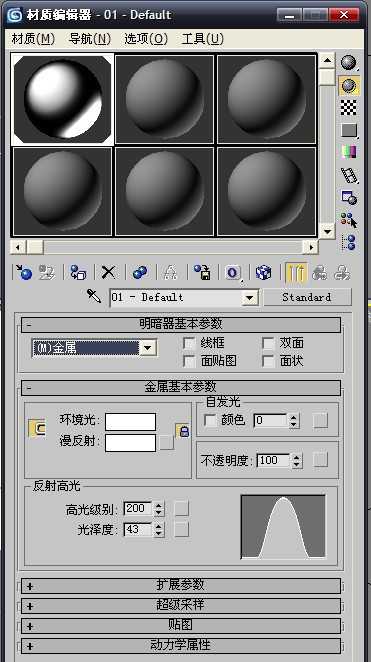Toggle the Backlight button
Screen dimensions: 371x662
coord(349,86)
